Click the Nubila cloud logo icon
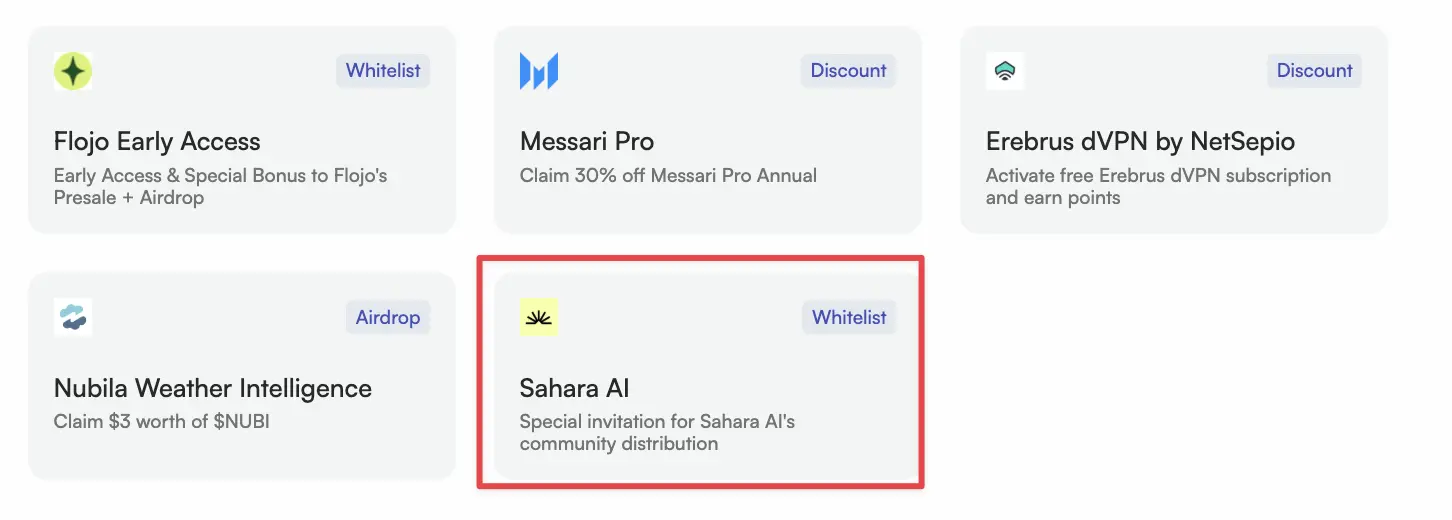Image resolution: width=1452 pixels, height=520 pixels. (x=73, y=317)
